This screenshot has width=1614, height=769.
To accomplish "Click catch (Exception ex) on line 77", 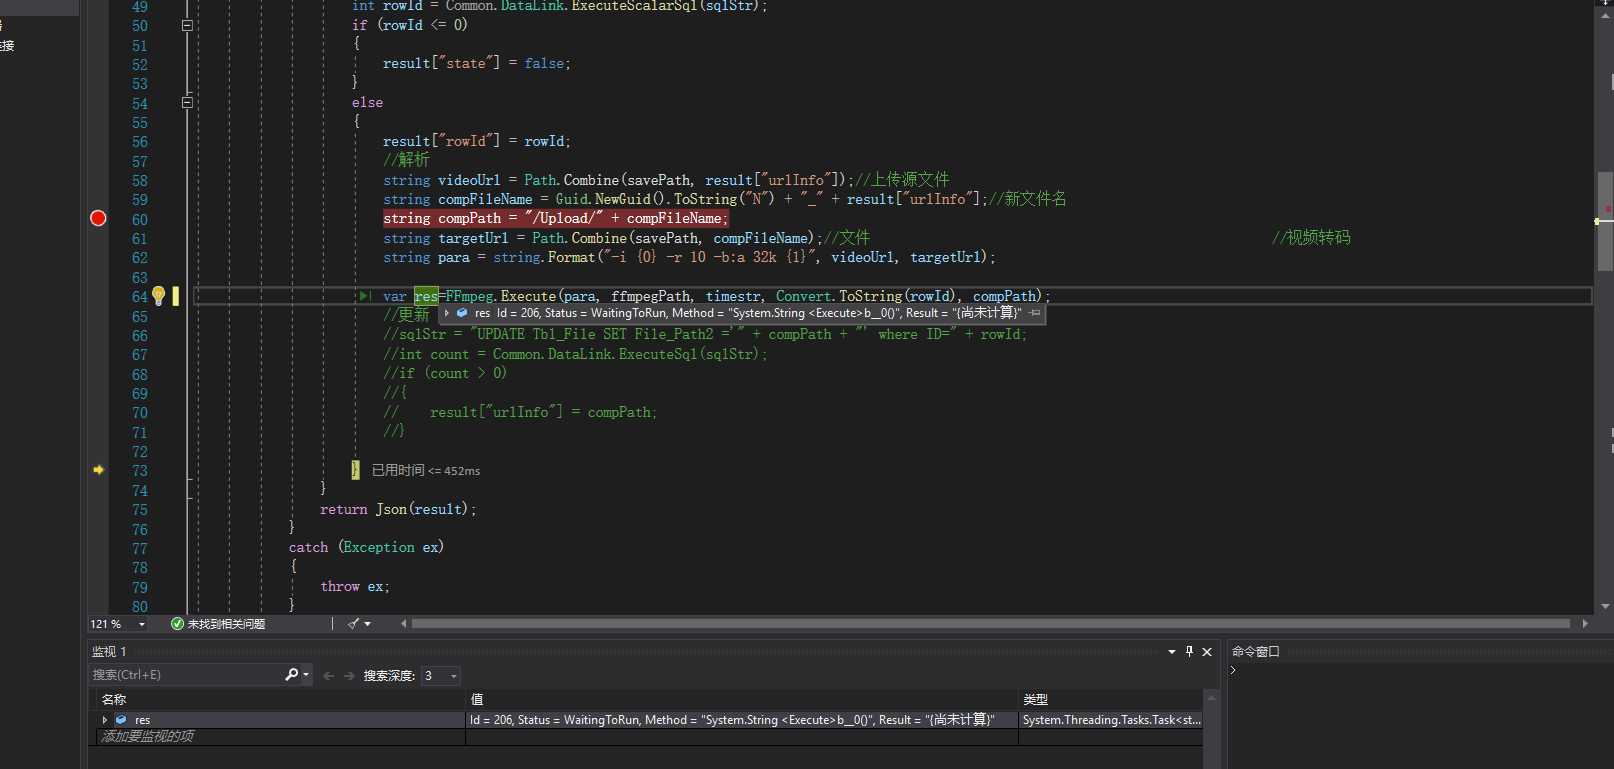I will tap(366, 547).
